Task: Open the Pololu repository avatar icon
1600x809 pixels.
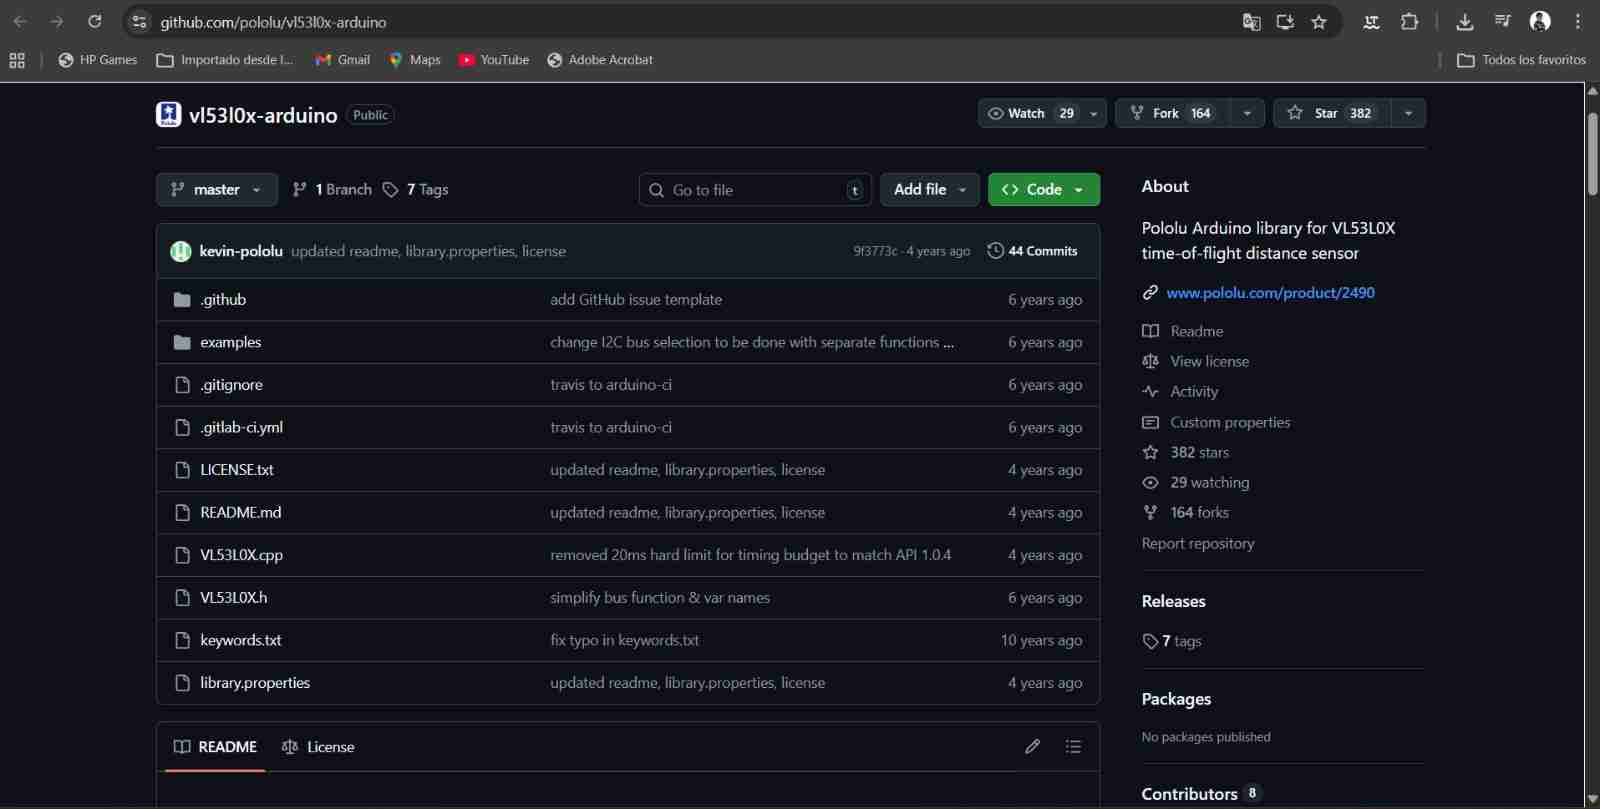Action: tap(169, 114)
